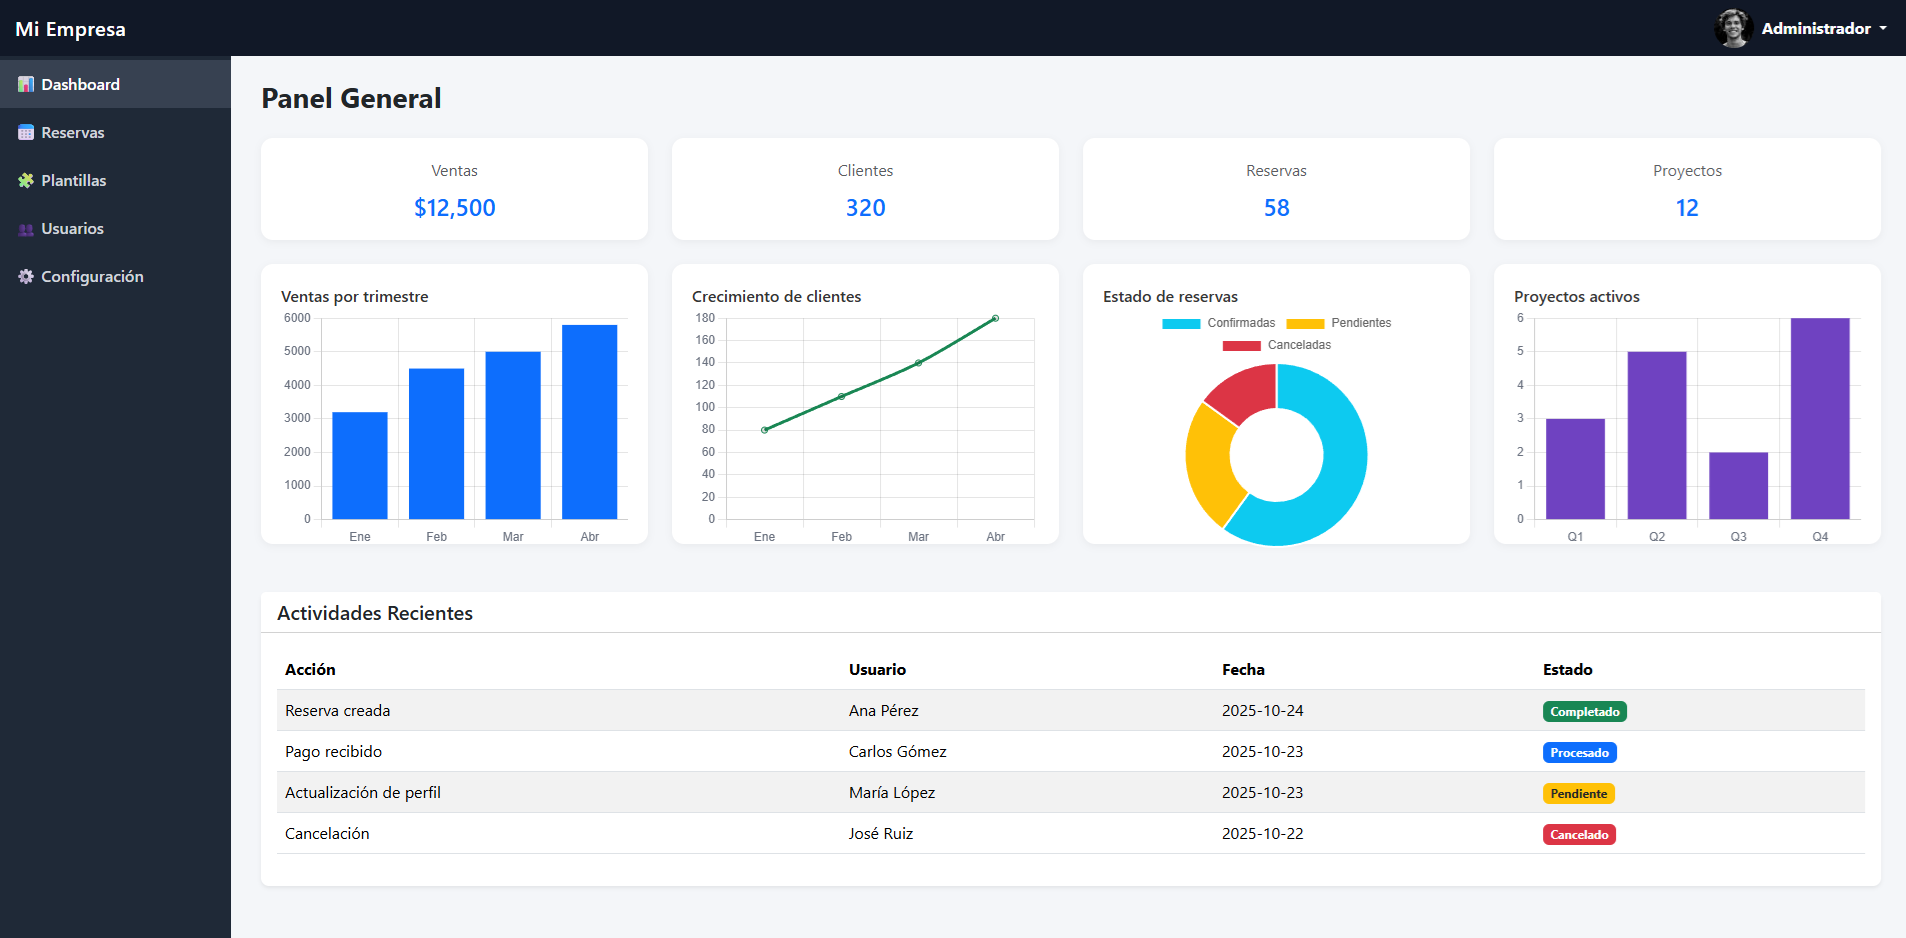Click the Cancelado status badge

point(1579,835)
